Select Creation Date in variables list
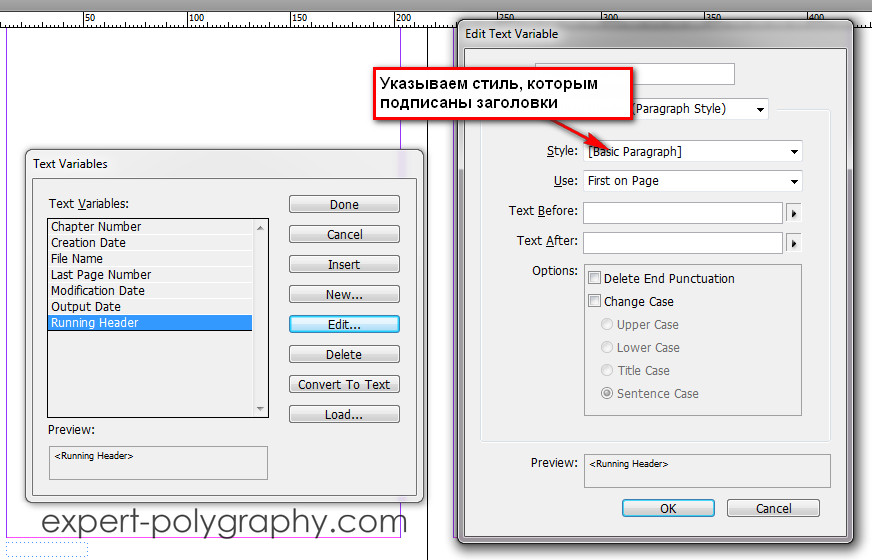Image resolution: width=872 pixels, height=560 pixels. 150,242
